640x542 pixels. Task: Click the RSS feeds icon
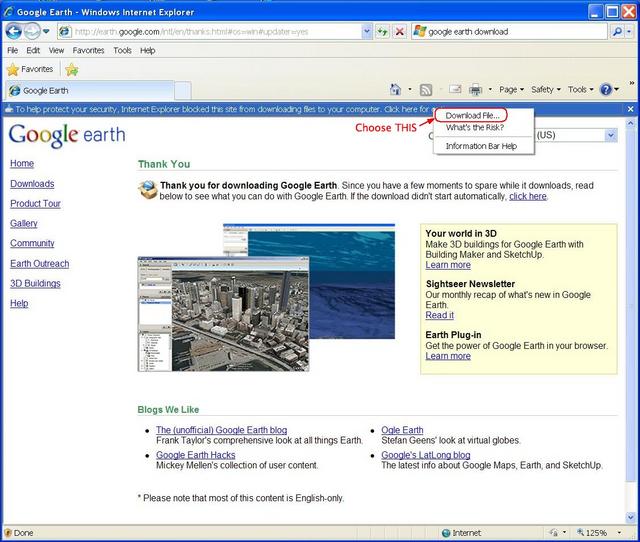tap(426, 89)
